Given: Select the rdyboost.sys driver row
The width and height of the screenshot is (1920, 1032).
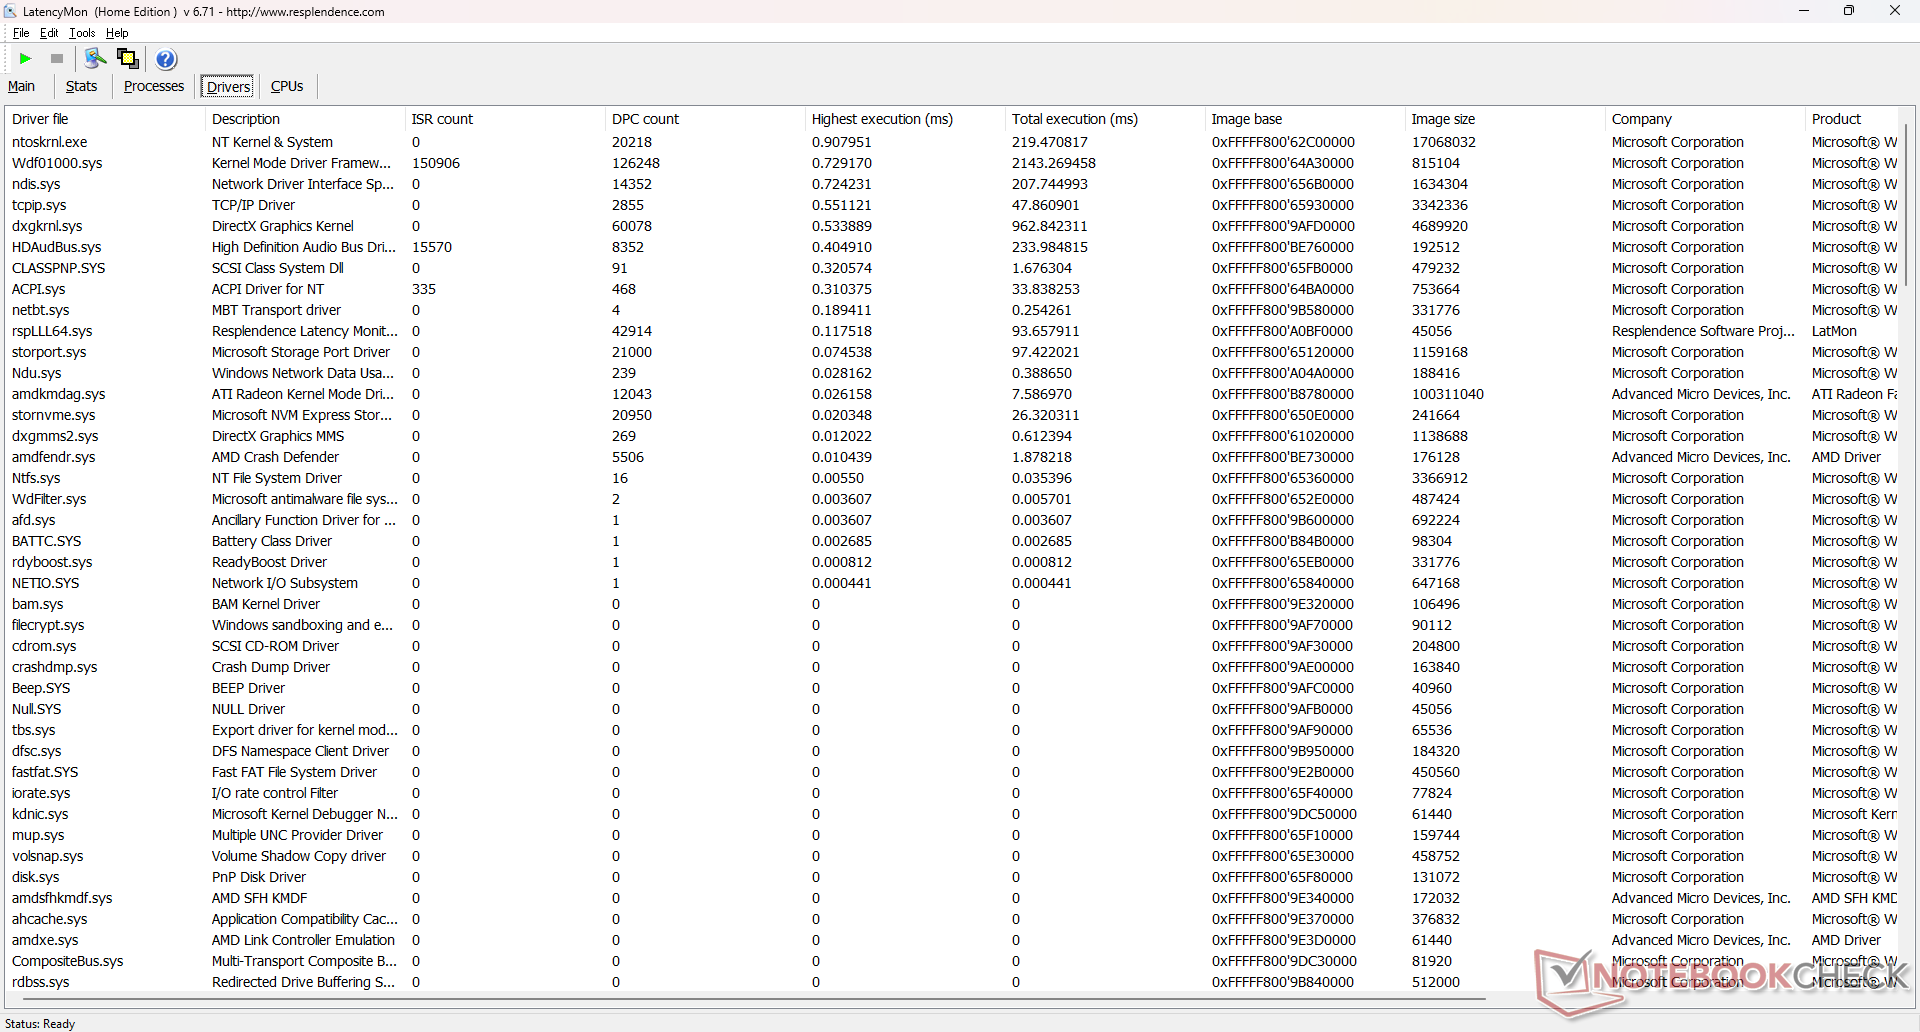Looking at the screenshot, I should pyautogui.click(x=953, y=562).
